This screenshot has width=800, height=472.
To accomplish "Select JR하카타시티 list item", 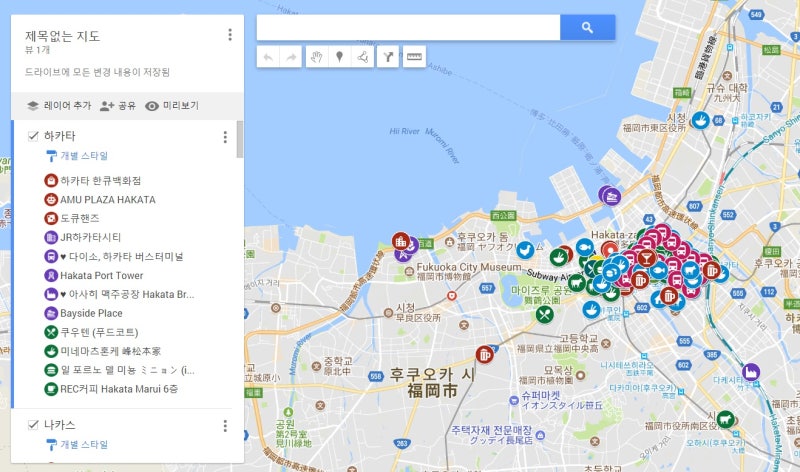I will point(90,237).
